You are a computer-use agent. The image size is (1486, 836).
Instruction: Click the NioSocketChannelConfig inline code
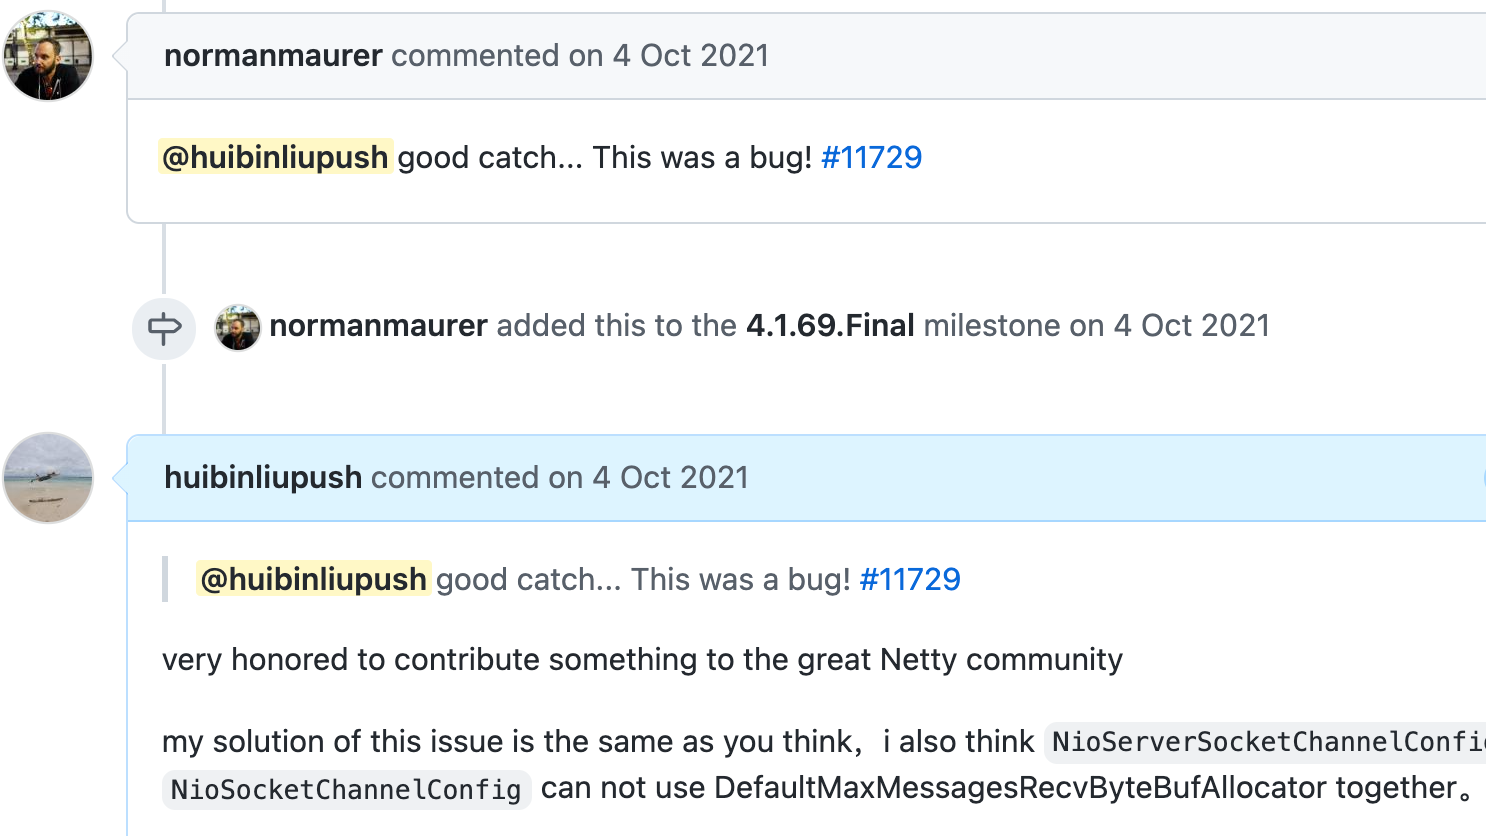[x=346, y=789]
